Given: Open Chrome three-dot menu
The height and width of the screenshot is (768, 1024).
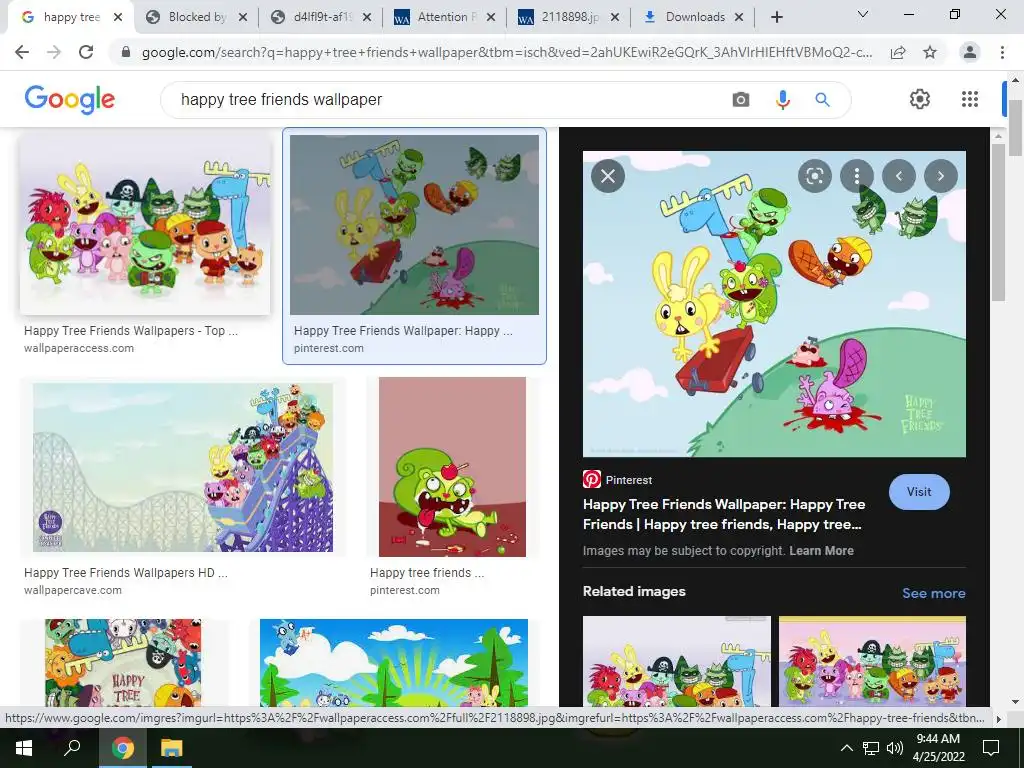Looking at the screenshot, I should 1002,52.
